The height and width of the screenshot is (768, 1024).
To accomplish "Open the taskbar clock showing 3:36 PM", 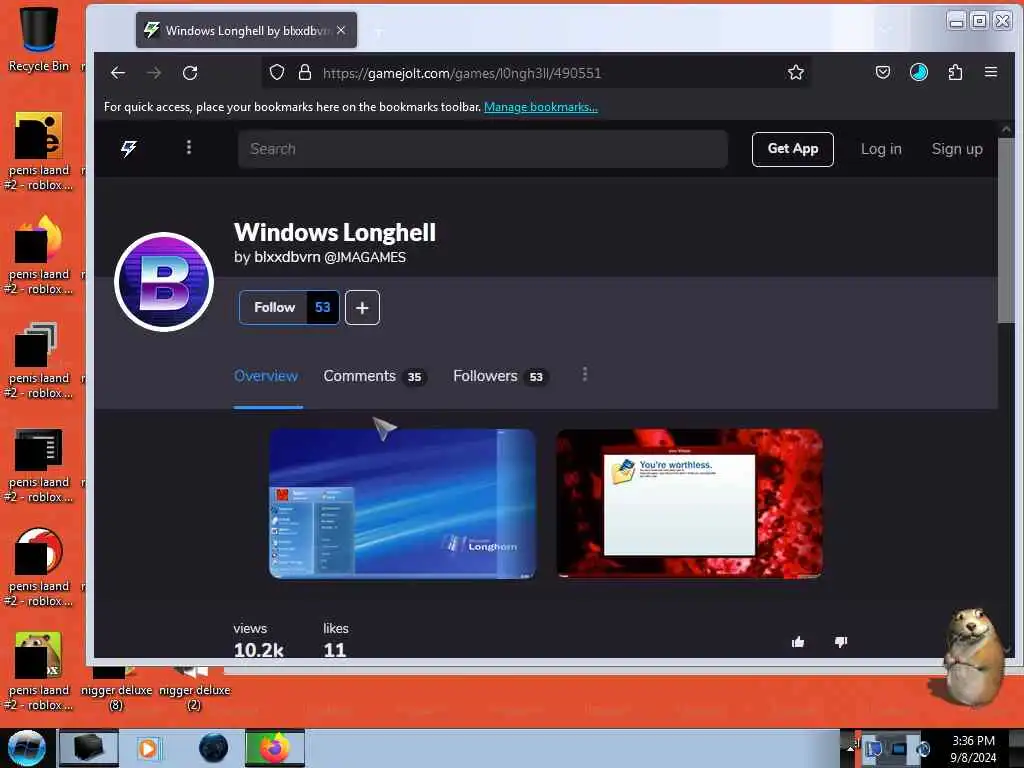I will point(973,749).
